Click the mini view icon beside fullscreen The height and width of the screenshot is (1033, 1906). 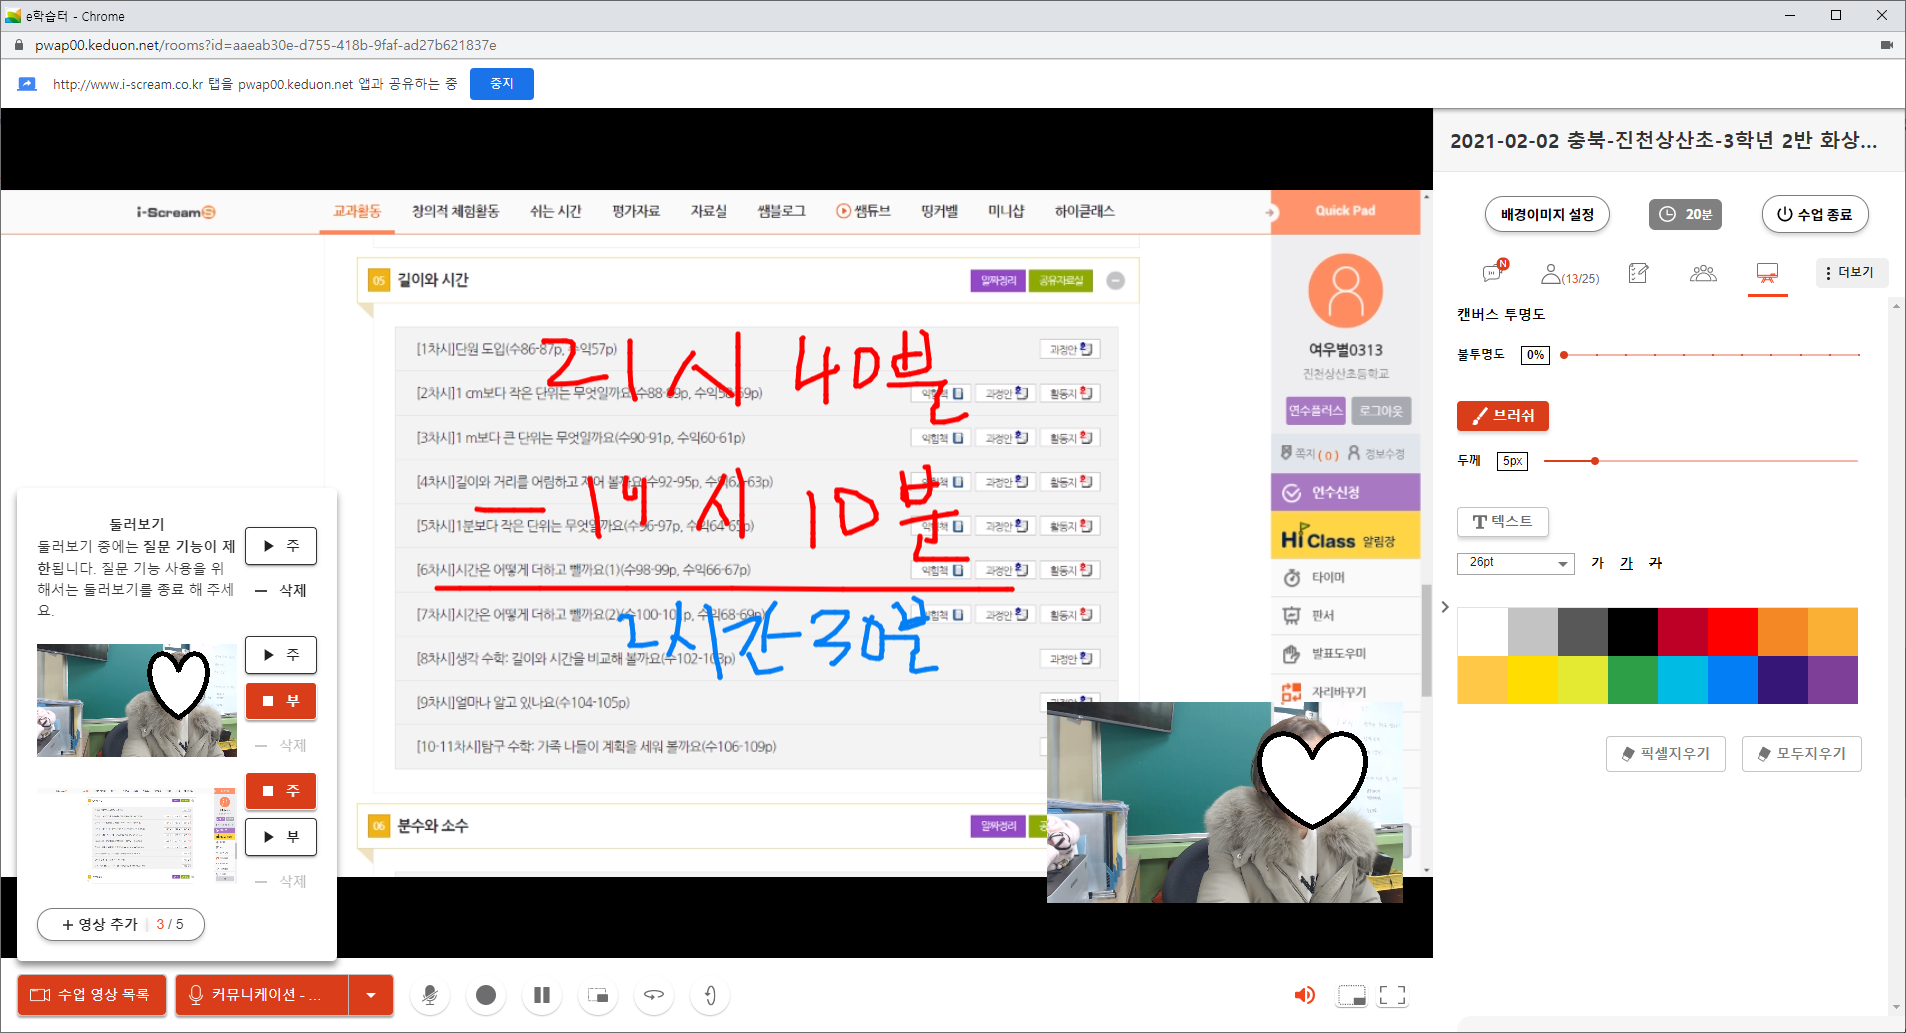[x=1352, y=995]
